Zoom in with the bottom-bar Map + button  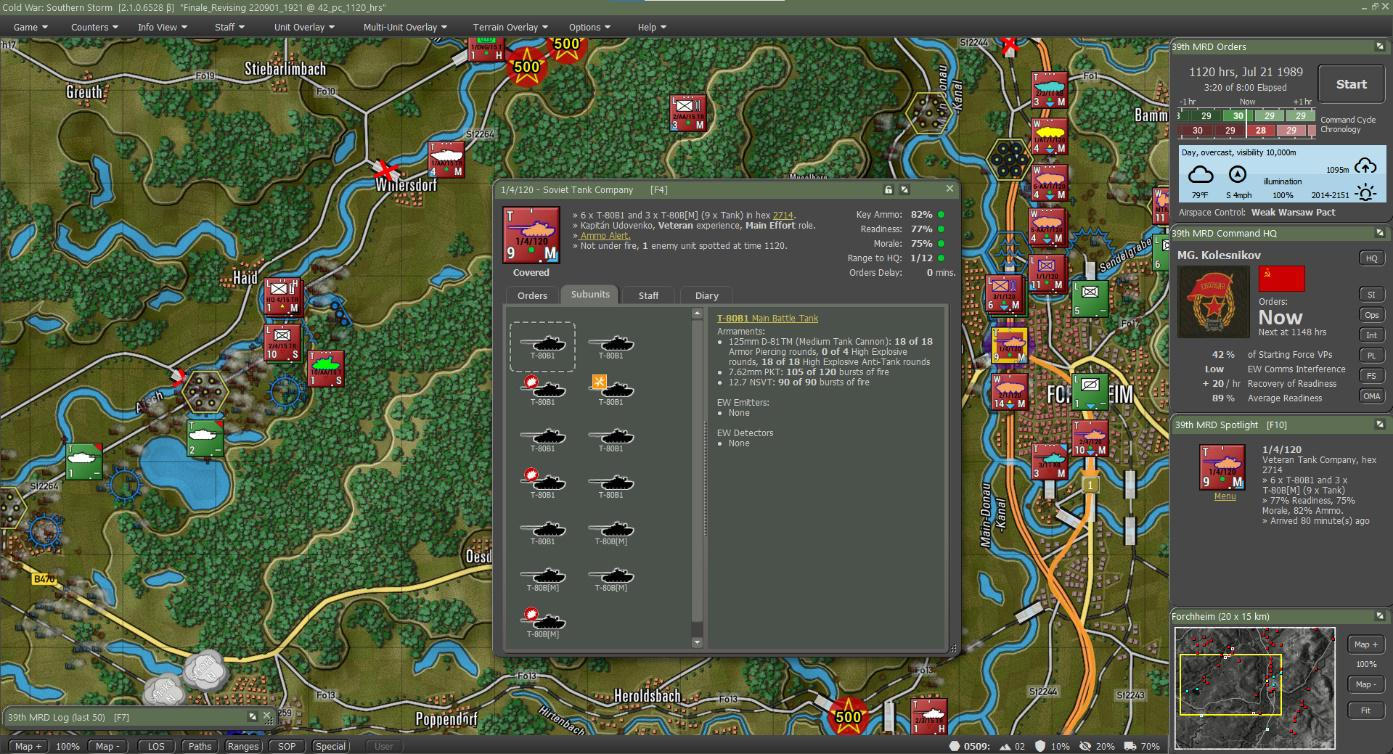click(x=26, y=746)
